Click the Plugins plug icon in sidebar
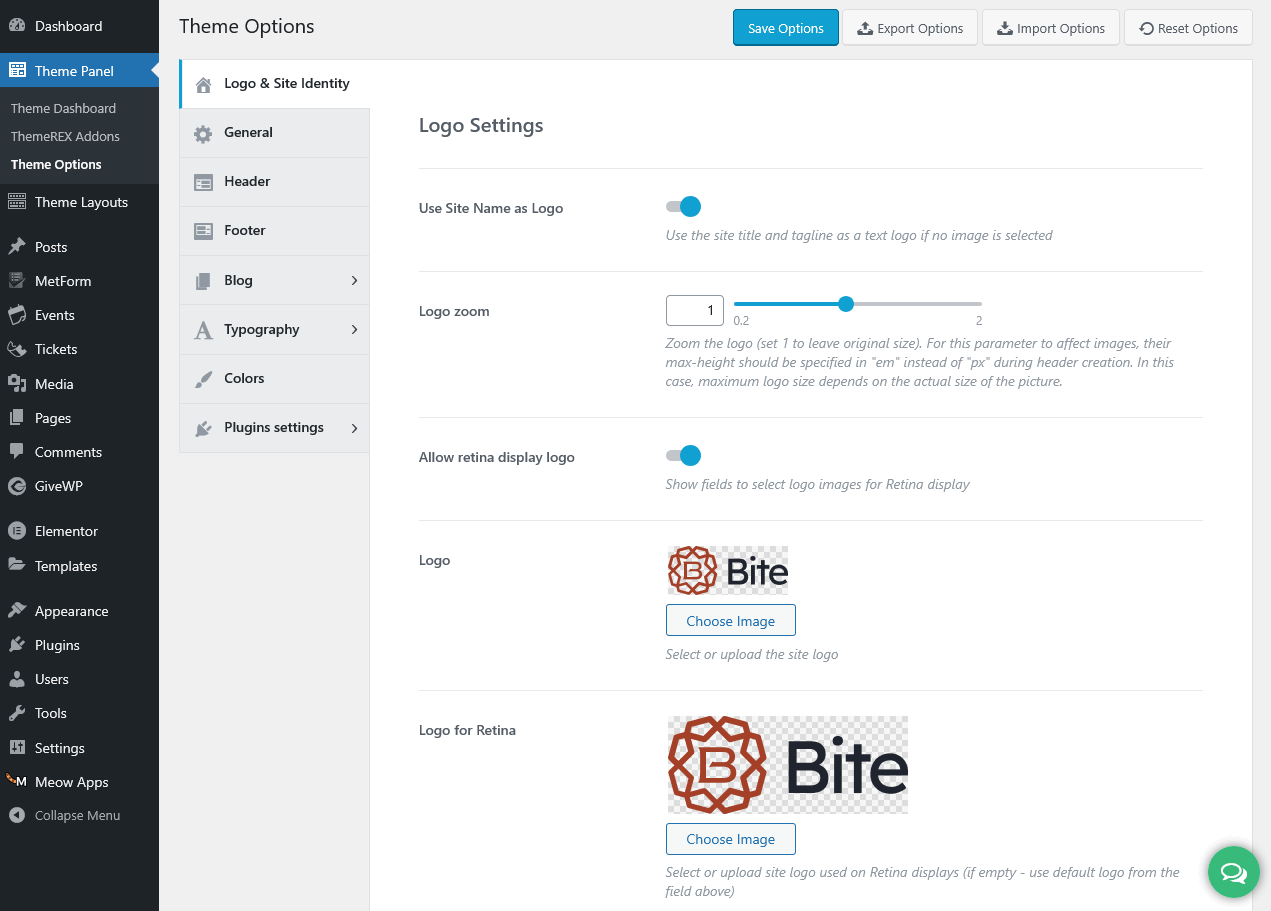 click(17, 645)
